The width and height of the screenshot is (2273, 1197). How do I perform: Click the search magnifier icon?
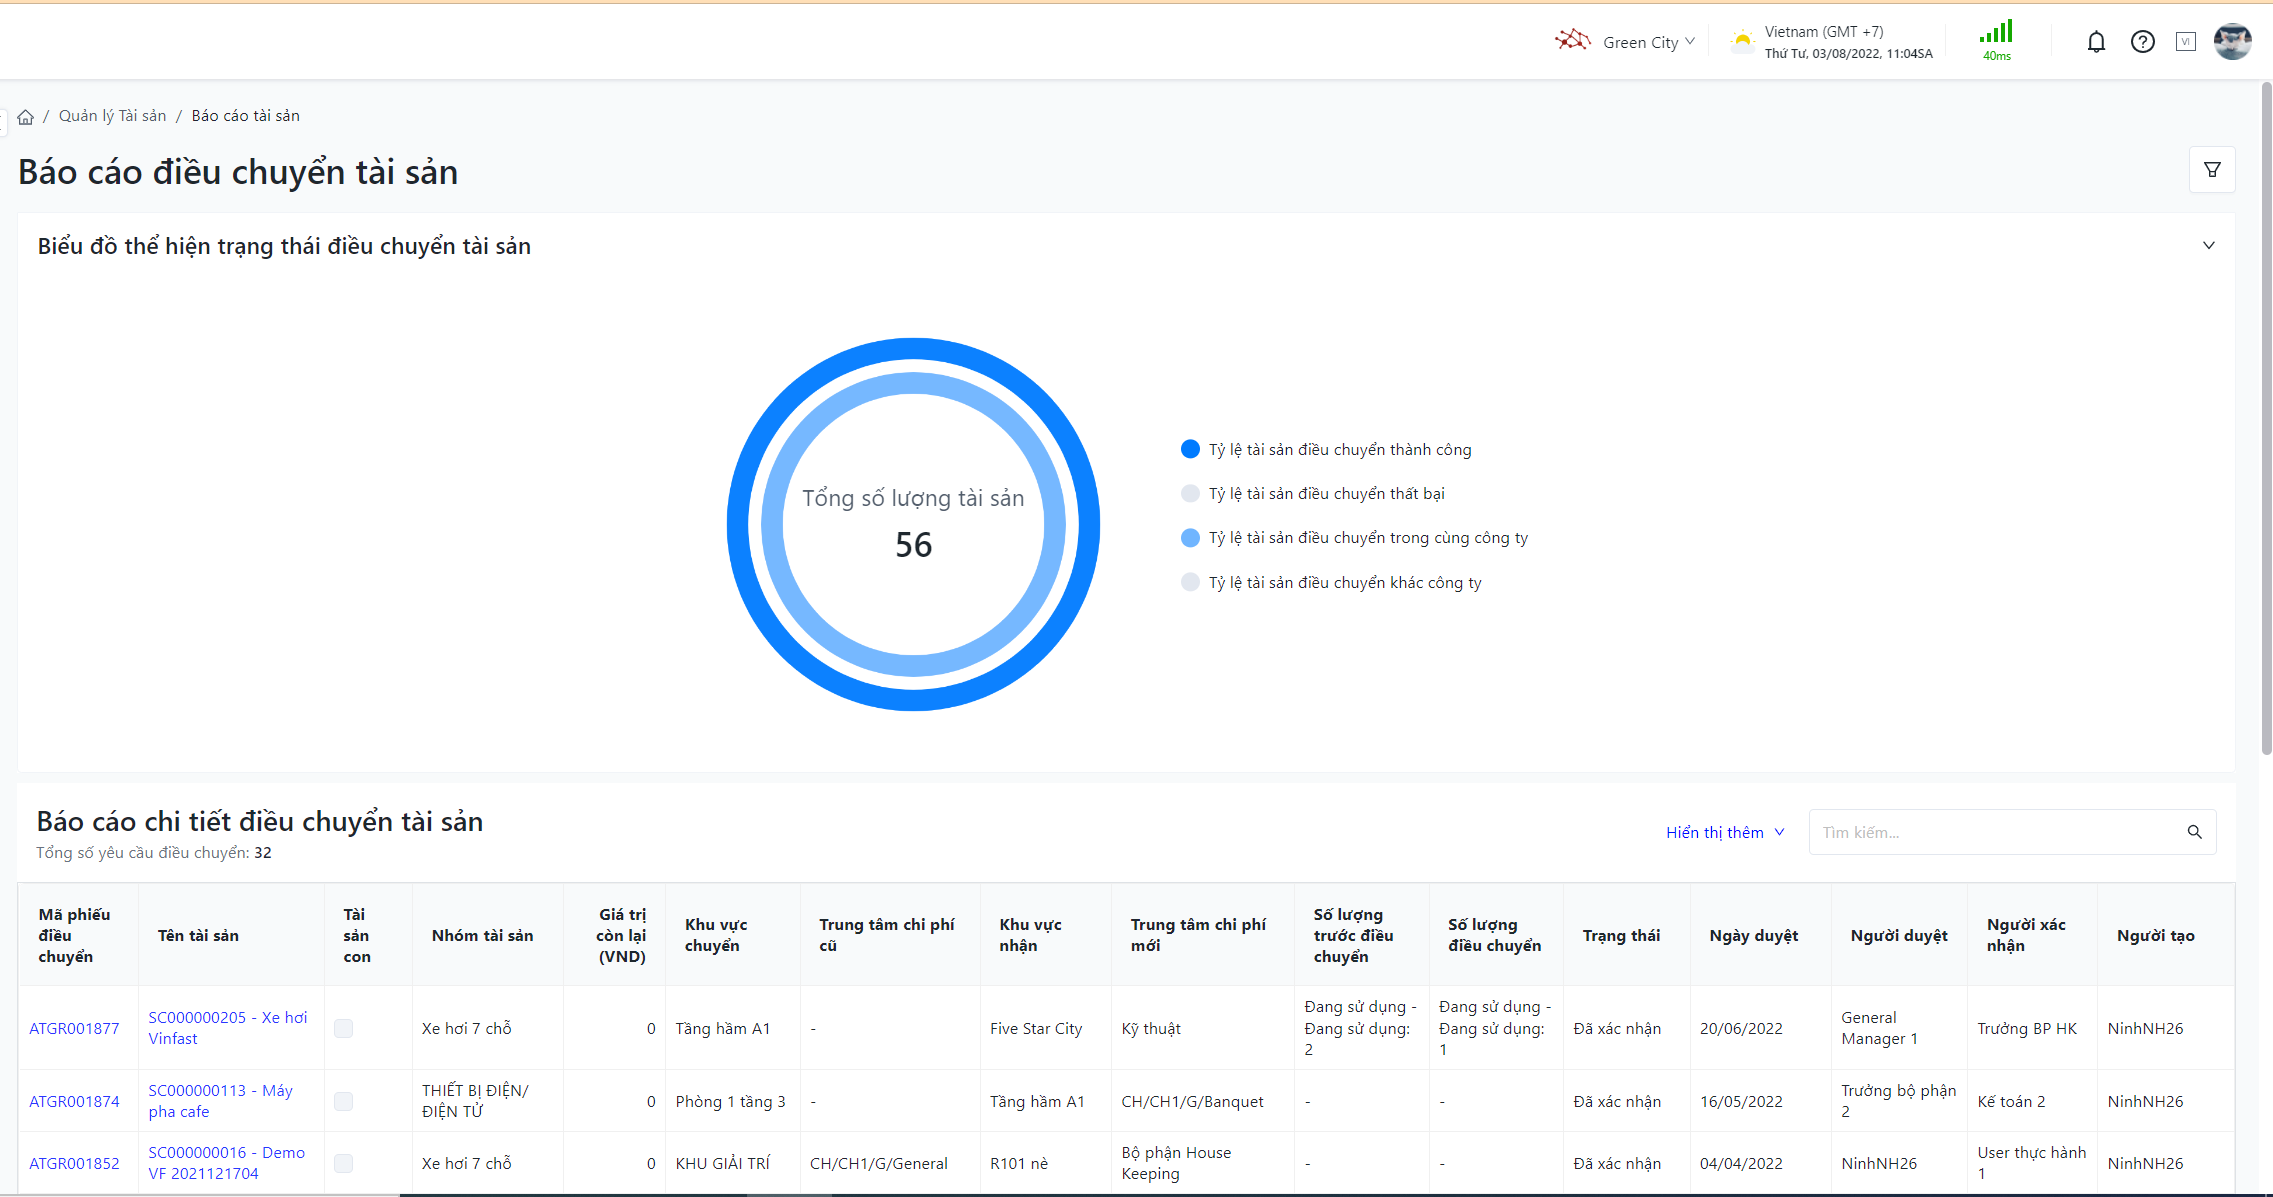click(x=2194, y=832)
